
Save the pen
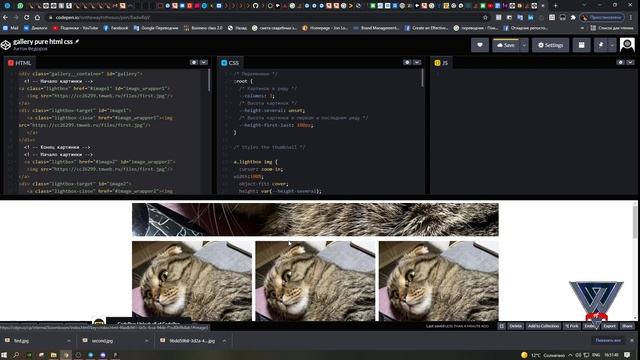pyautogui.click(x=505, y=45)
